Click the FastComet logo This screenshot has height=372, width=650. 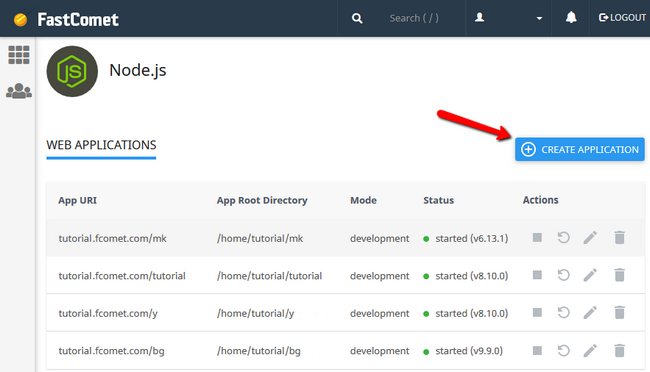[x=66, y=19]
